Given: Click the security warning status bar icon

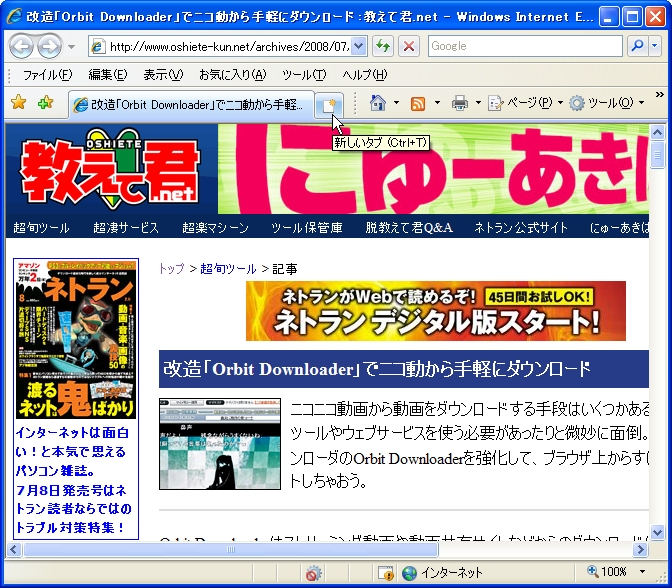Looking at the screenshot, I should [386, 573].
